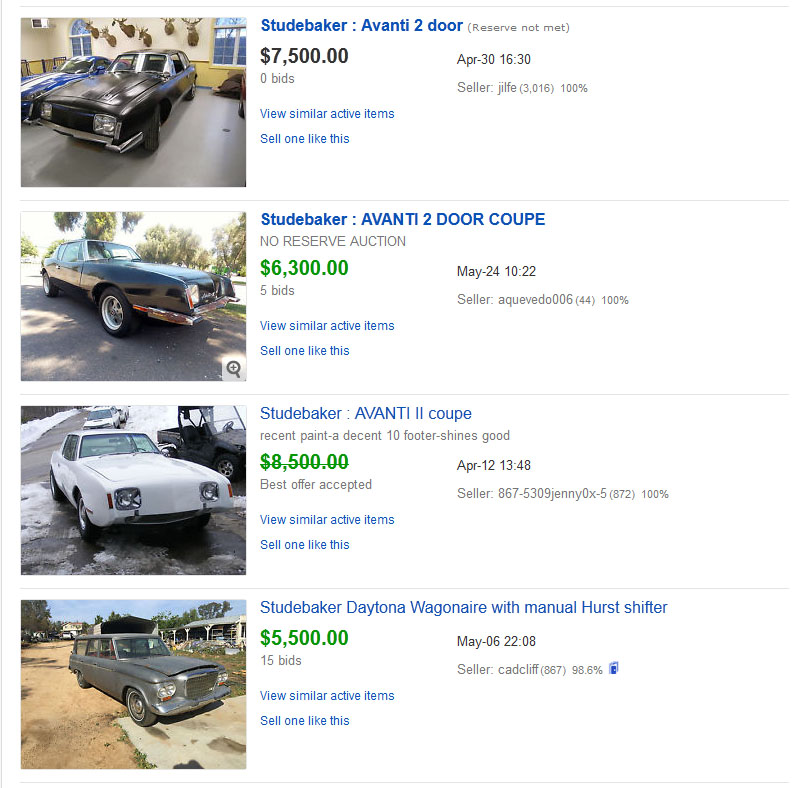Open the white Avanti II snow photo
The image size is (807, 788).
(133, 490)
